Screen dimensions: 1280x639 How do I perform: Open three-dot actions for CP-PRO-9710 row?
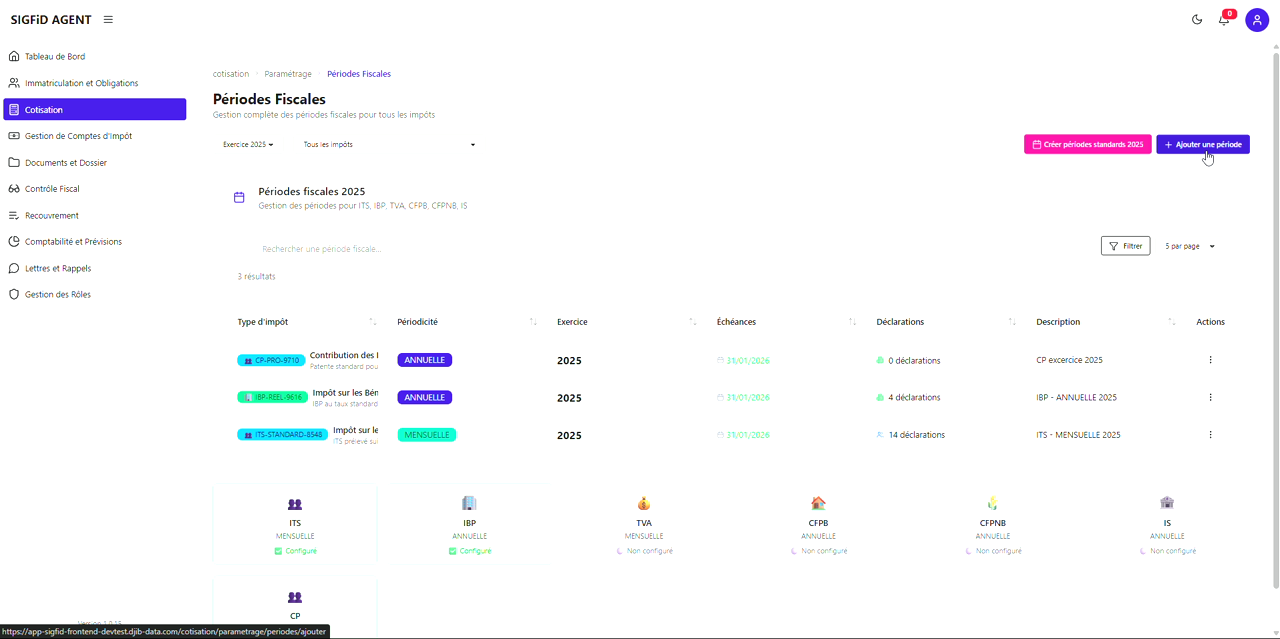1210,360
